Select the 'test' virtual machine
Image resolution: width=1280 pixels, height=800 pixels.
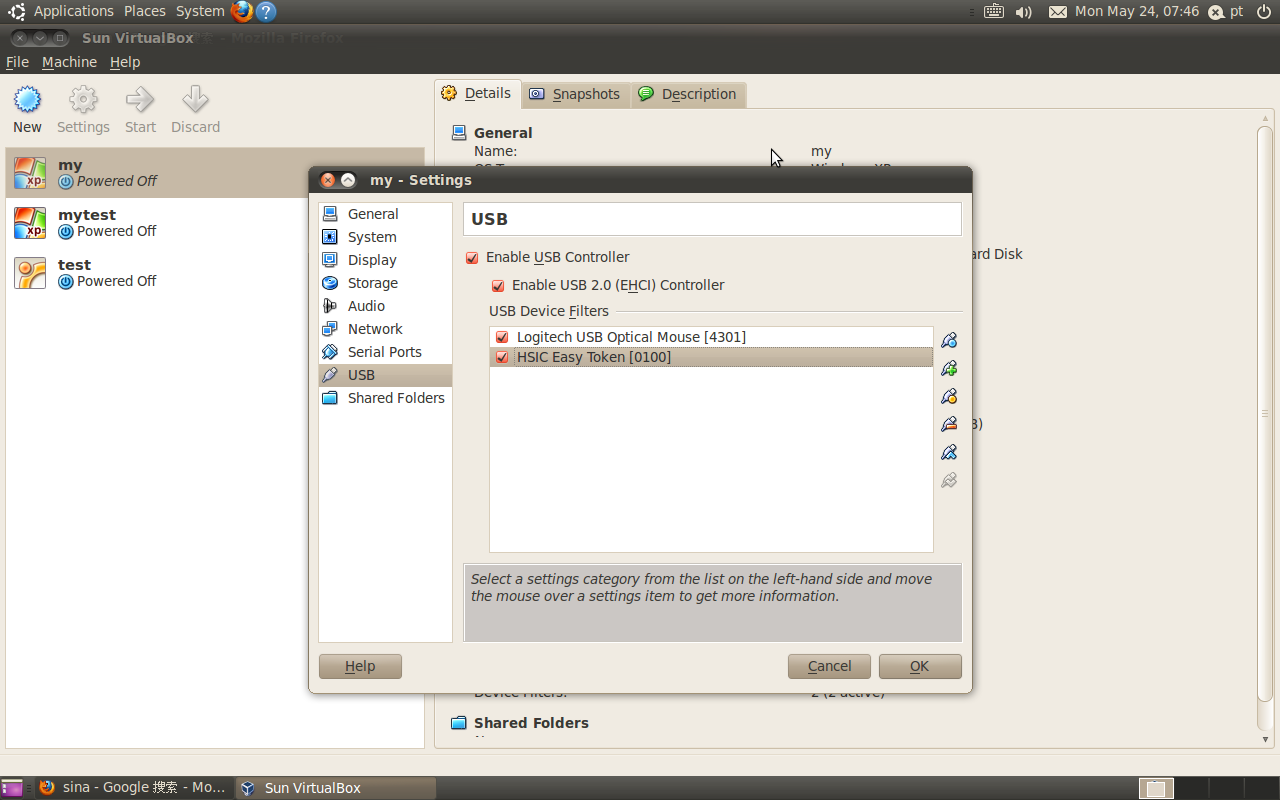tap(215, 273)
